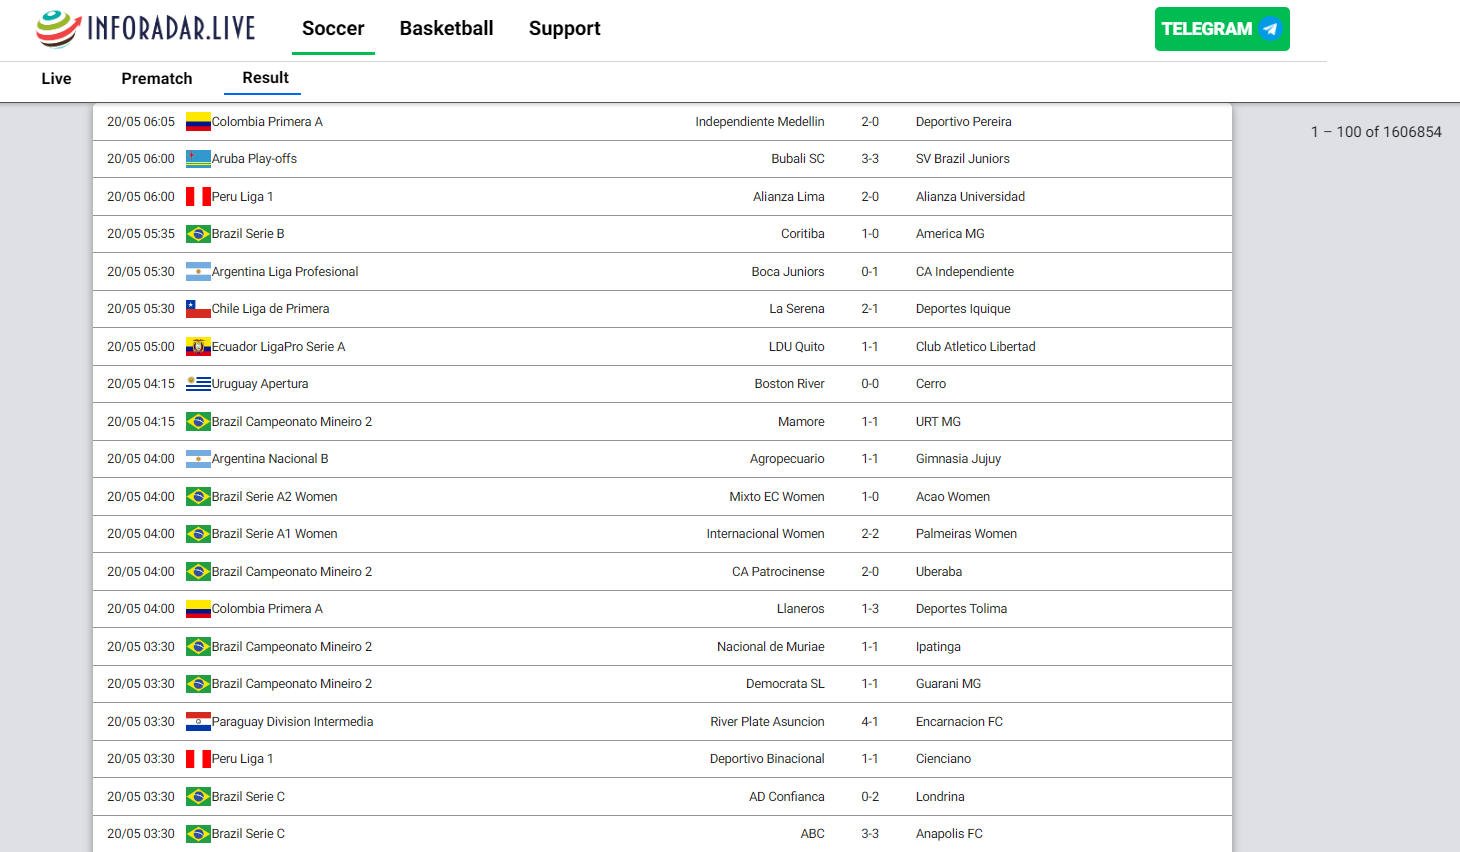Open the Telegram channel button
This screenshot has height=852, width=1460.
click(x=1222, y=29)
